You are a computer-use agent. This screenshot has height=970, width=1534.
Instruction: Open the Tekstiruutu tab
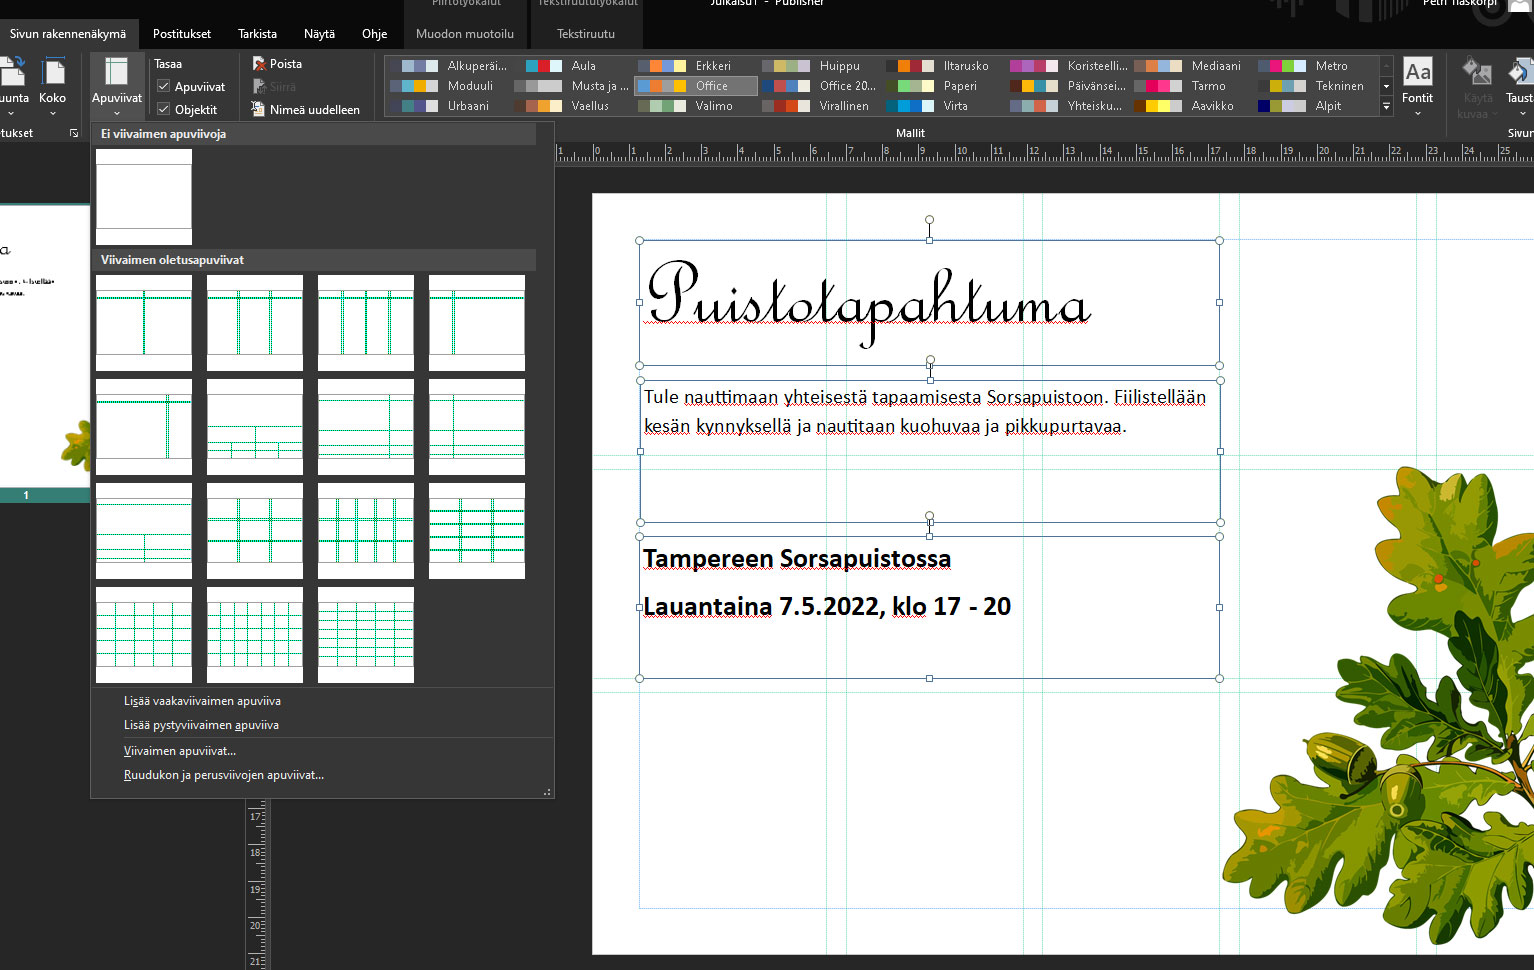[x=586, y=33]
